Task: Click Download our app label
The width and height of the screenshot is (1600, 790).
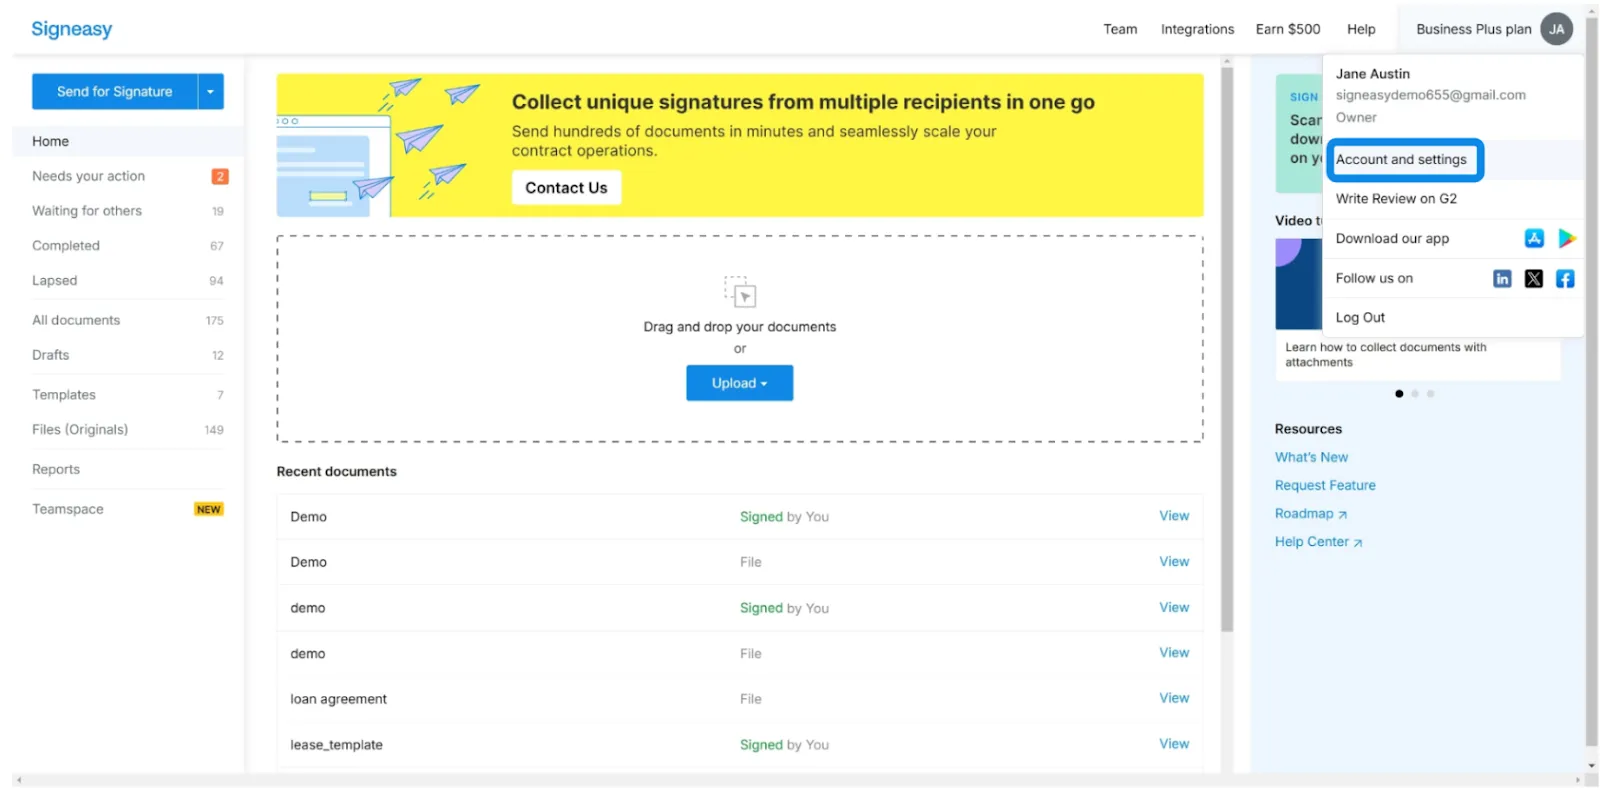Action: coord(1392,239)
